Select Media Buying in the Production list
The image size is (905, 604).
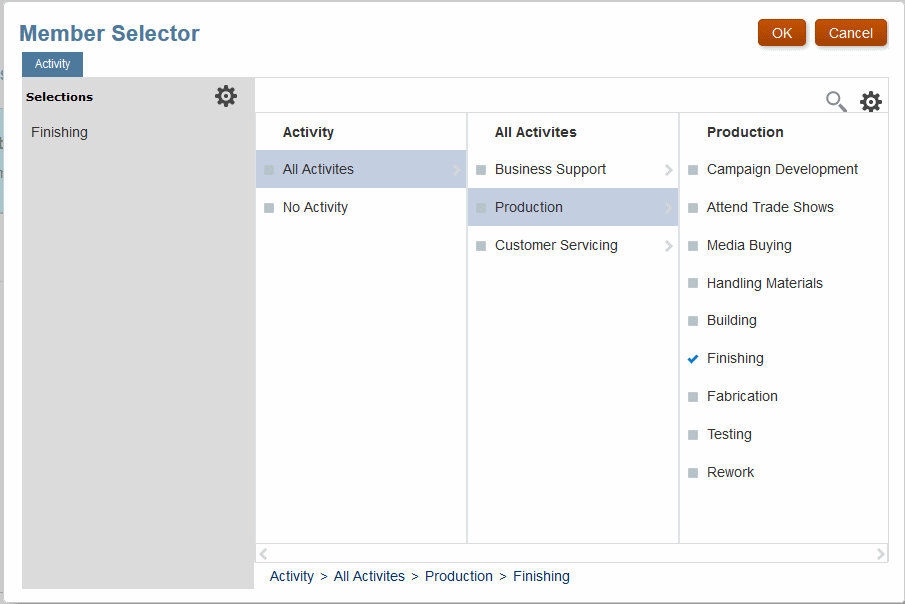tap(749, 245)
